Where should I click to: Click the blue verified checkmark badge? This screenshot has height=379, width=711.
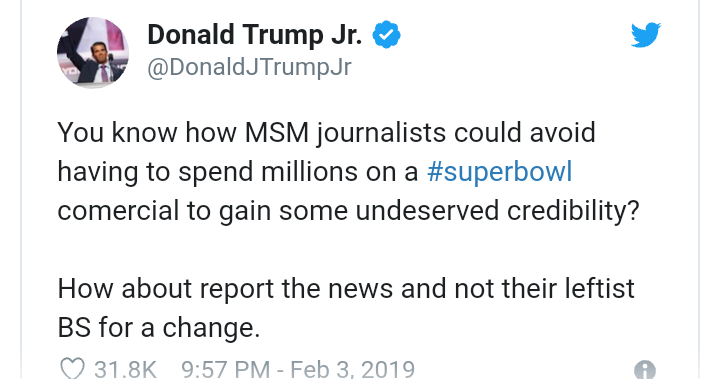click(x=386, y=35)
